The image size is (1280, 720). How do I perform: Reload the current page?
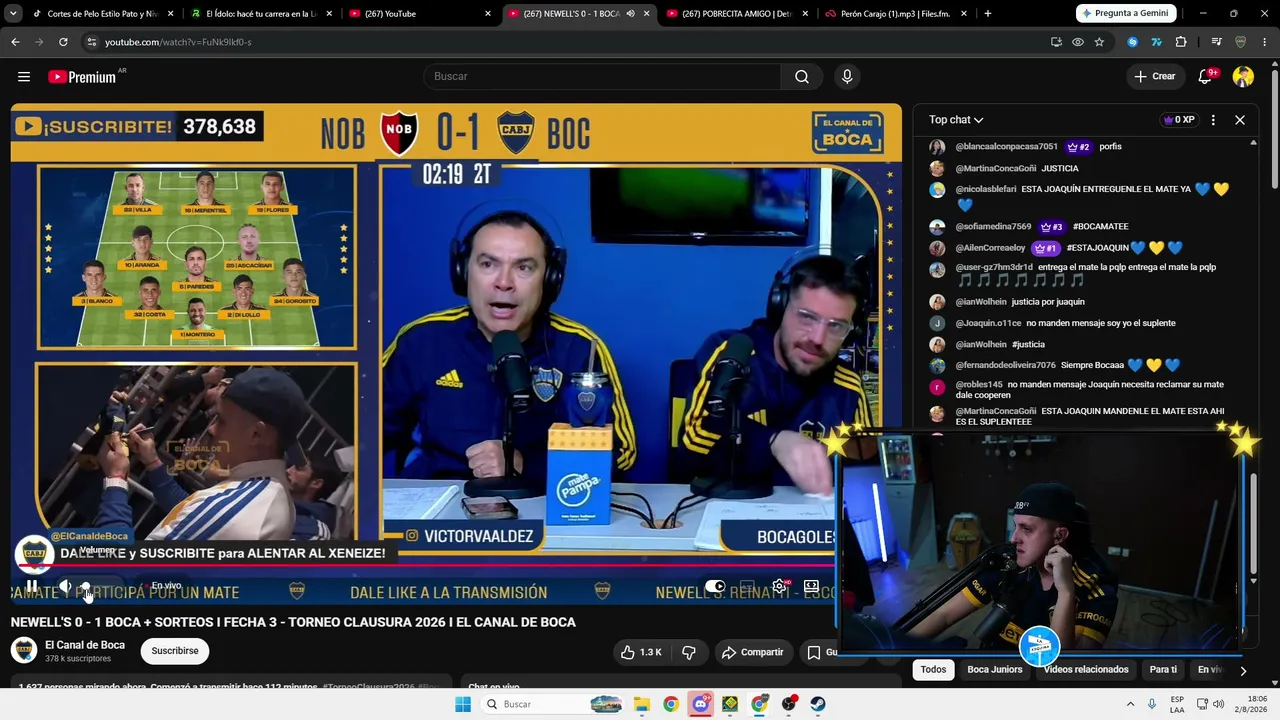click(x=63, y=42)
